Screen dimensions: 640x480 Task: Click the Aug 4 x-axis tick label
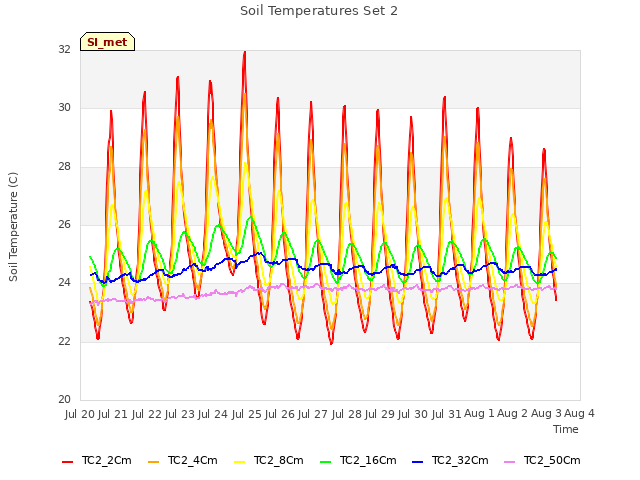(579, 414)
